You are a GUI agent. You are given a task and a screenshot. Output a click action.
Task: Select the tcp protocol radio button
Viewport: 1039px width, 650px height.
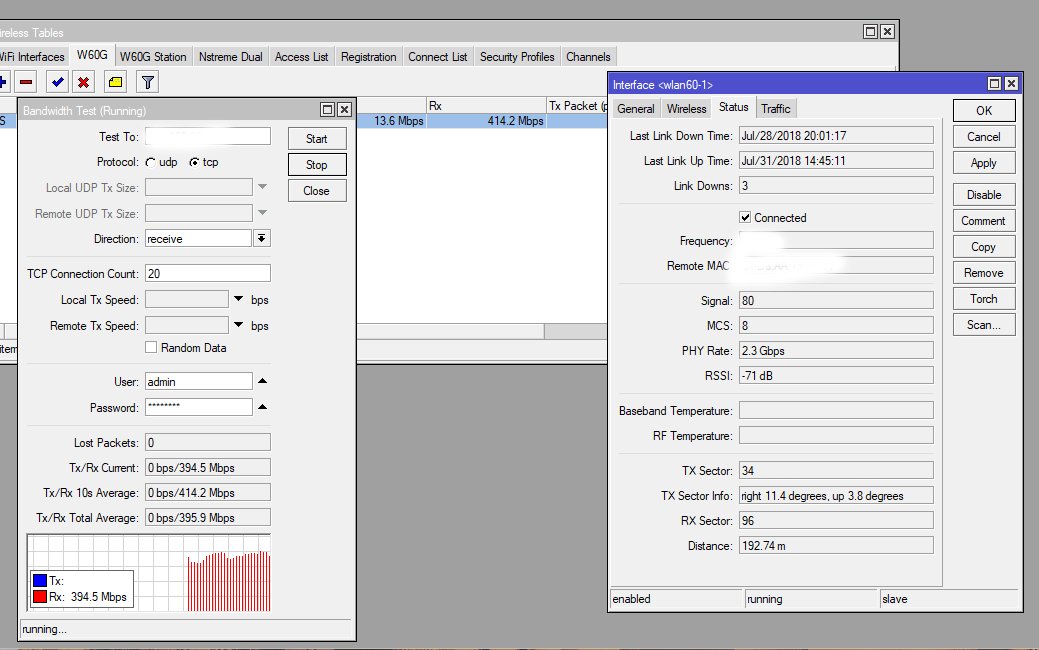coord(194,162)
